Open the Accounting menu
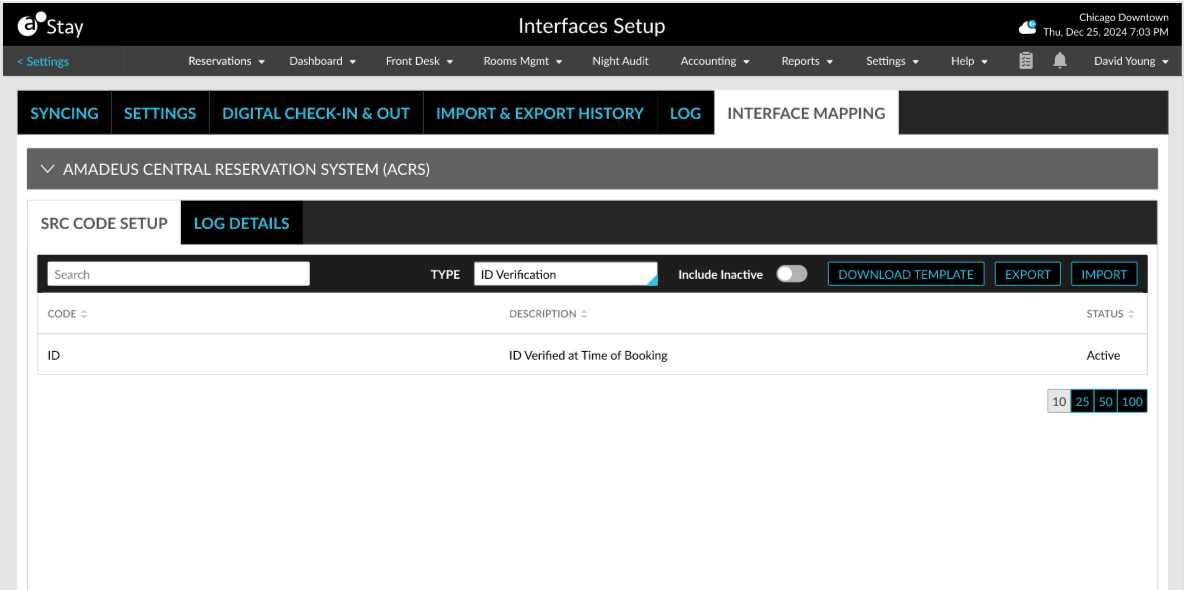The image size is (1184, 590). 715,61
